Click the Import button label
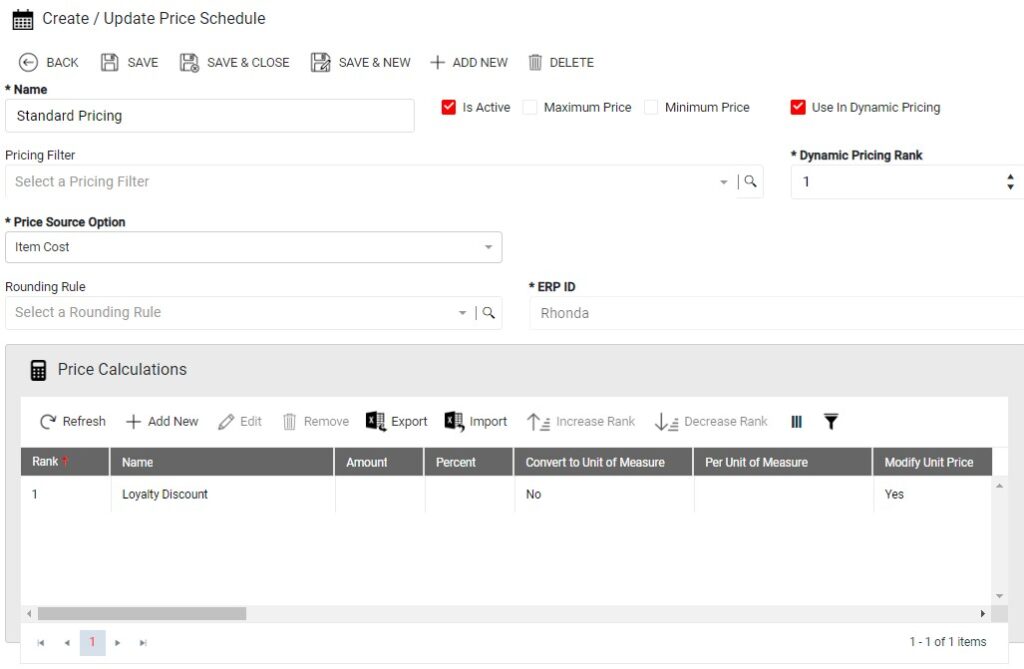 pyautogui.click(x=488, y=422)
